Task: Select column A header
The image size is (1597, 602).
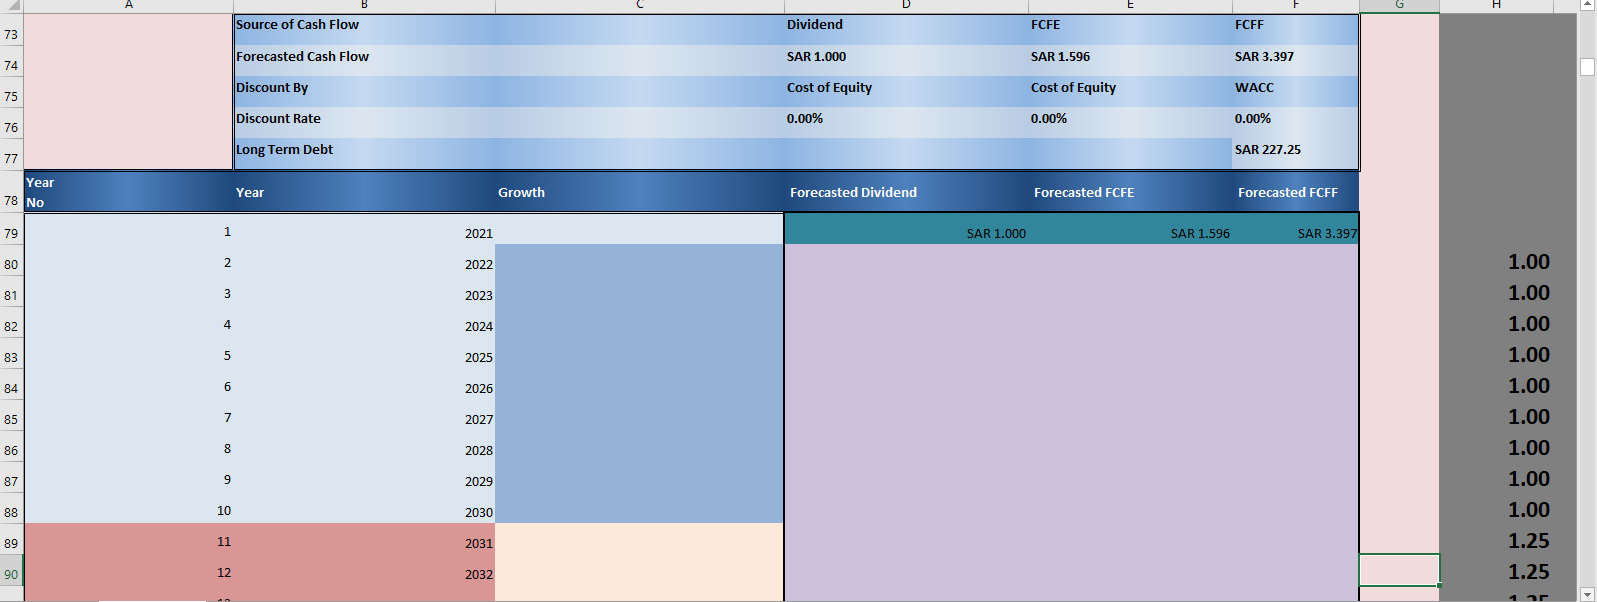Action: 128,6
